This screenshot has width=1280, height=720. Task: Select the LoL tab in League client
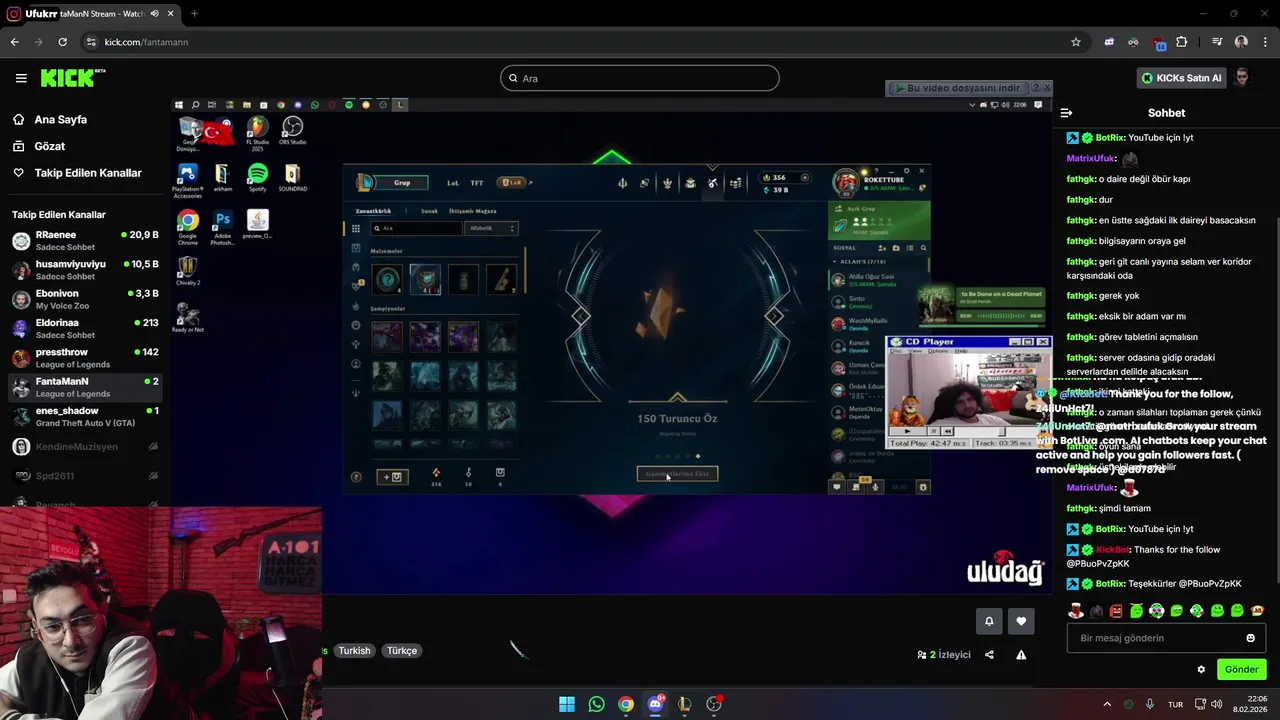[x=453, y=183]
